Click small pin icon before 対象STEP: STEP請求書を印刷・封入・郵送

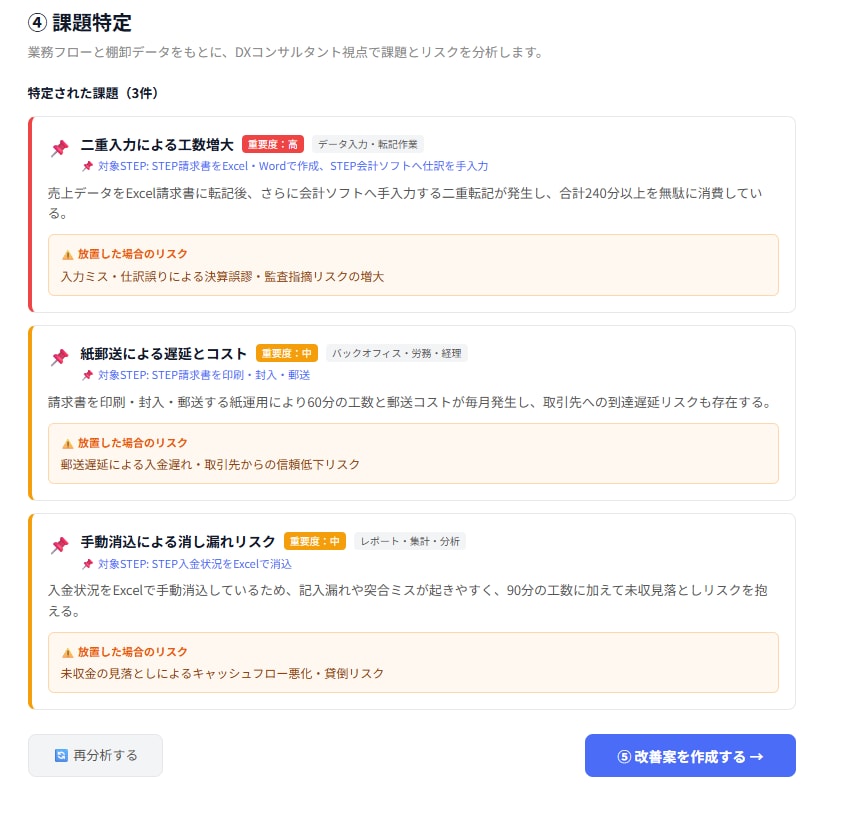(88, 375)
